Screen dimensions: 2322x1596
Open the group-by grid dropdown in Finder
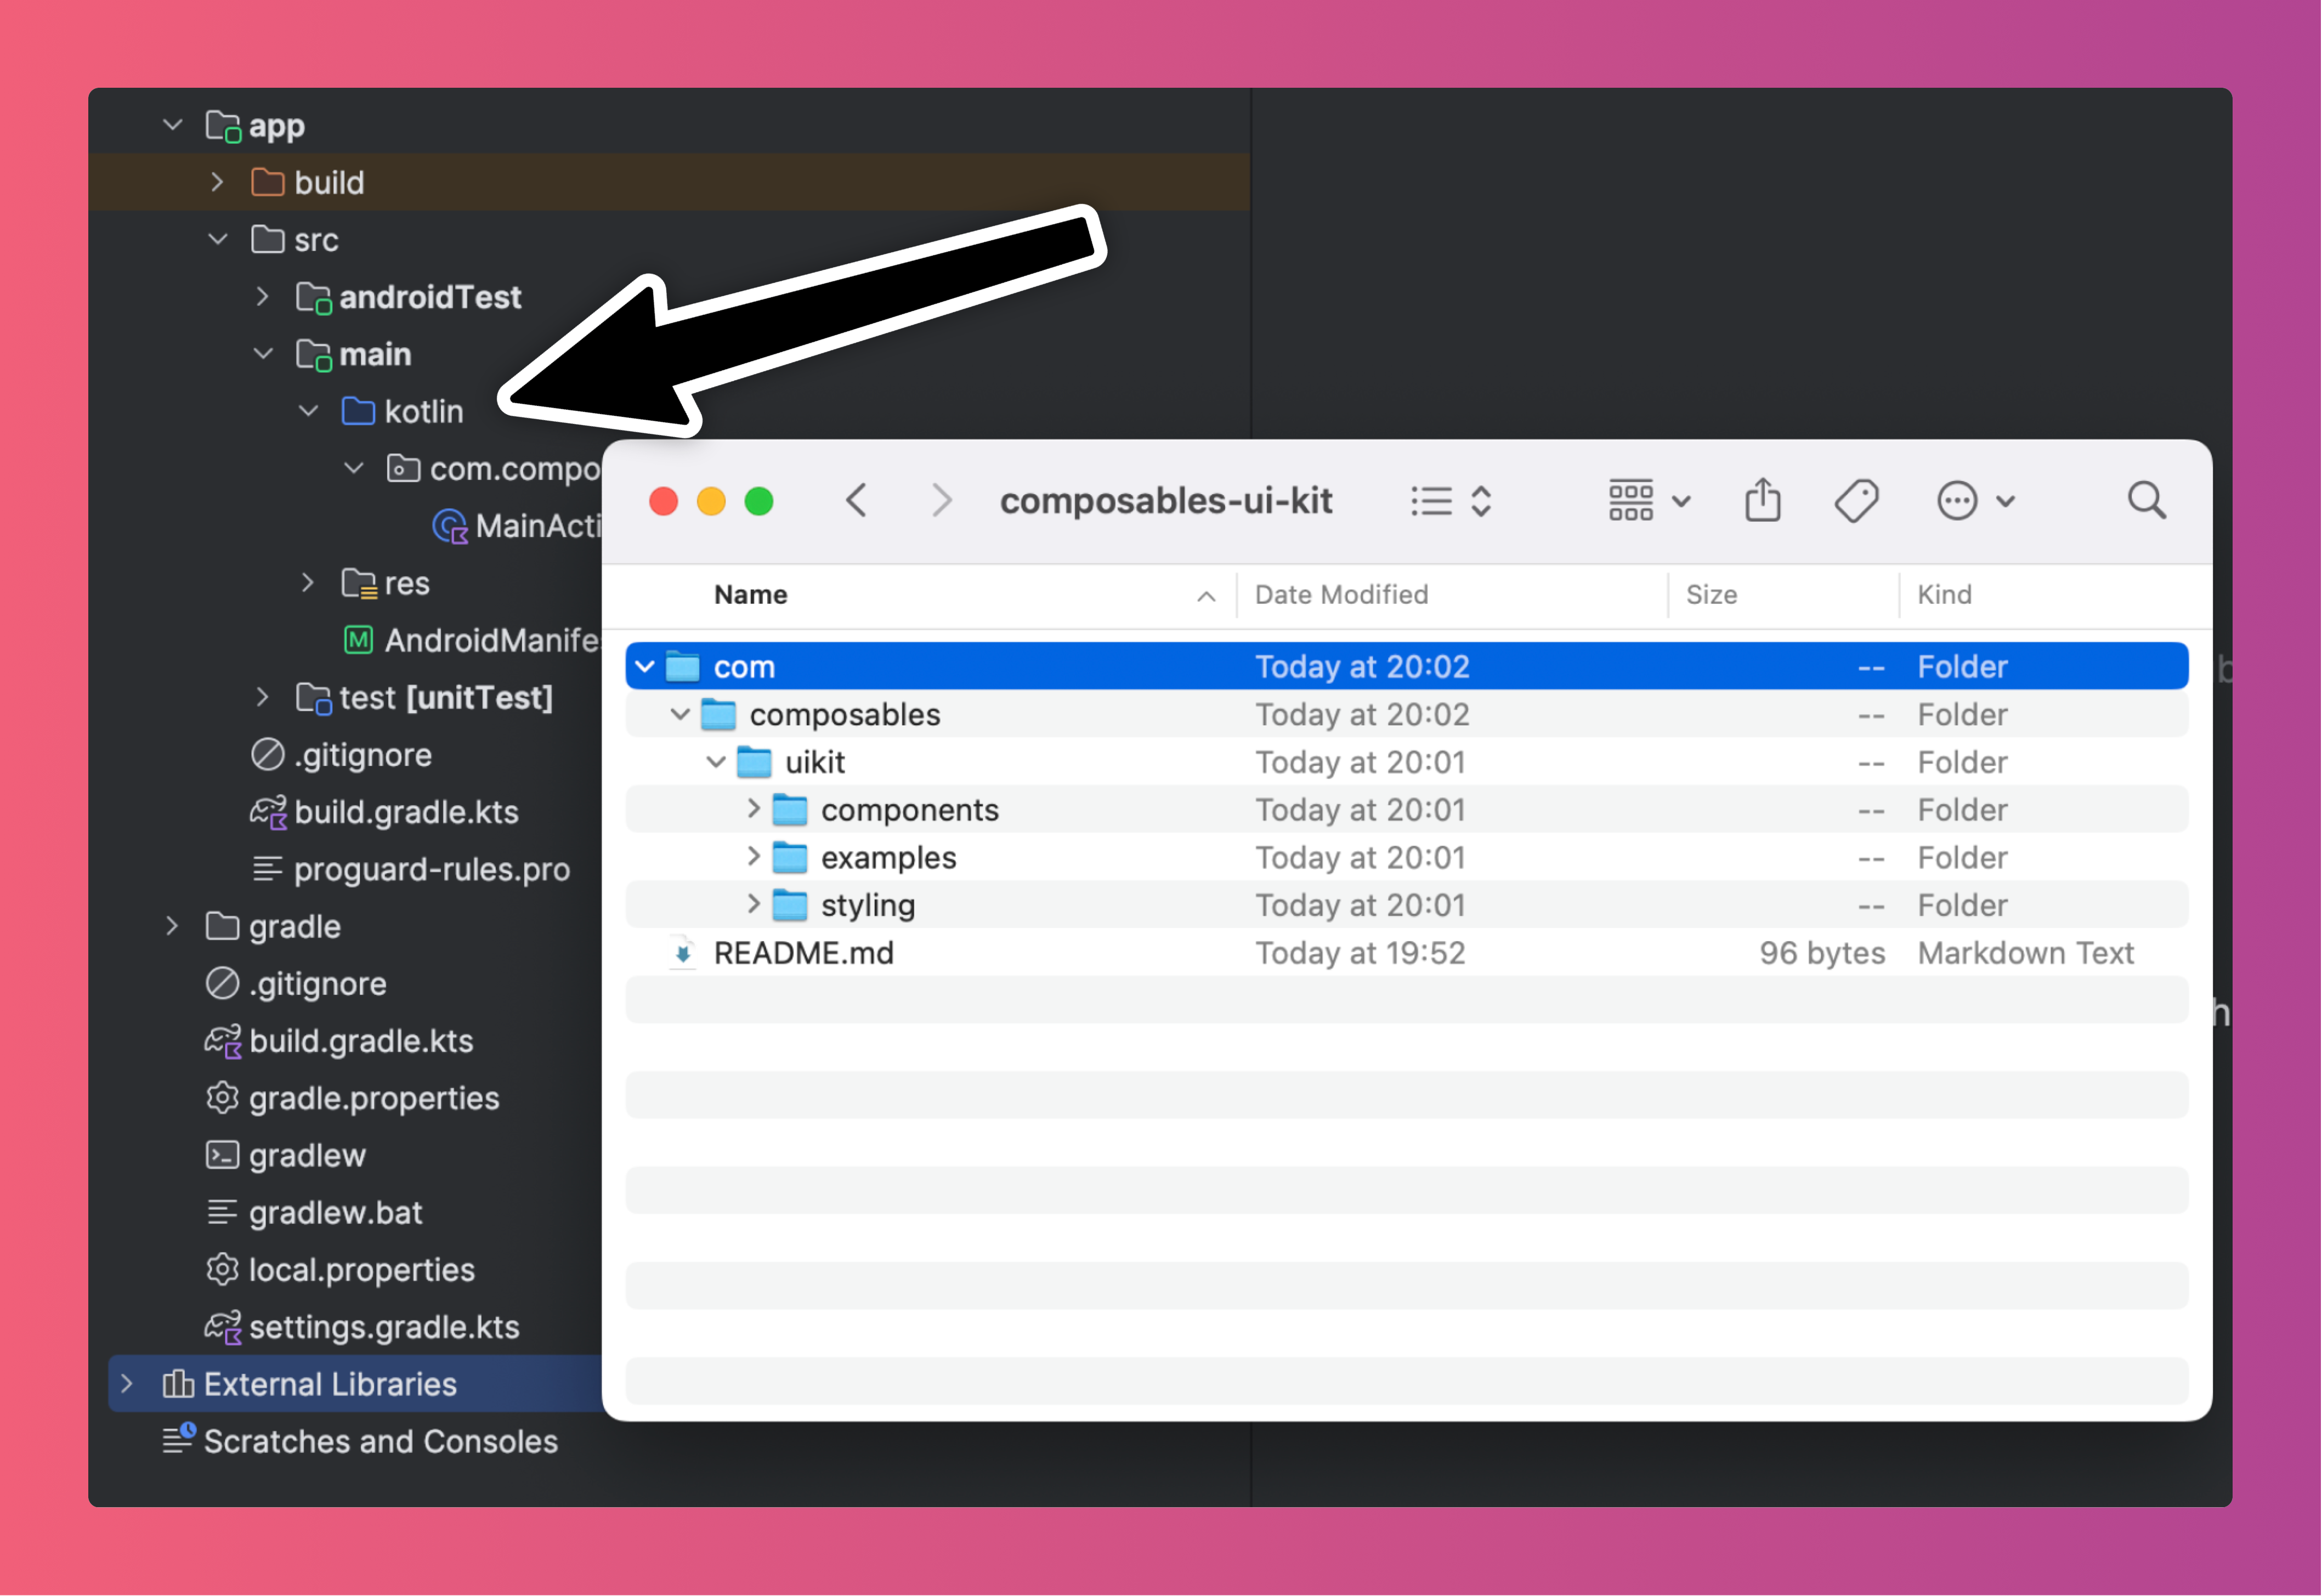coord(1648,500)
